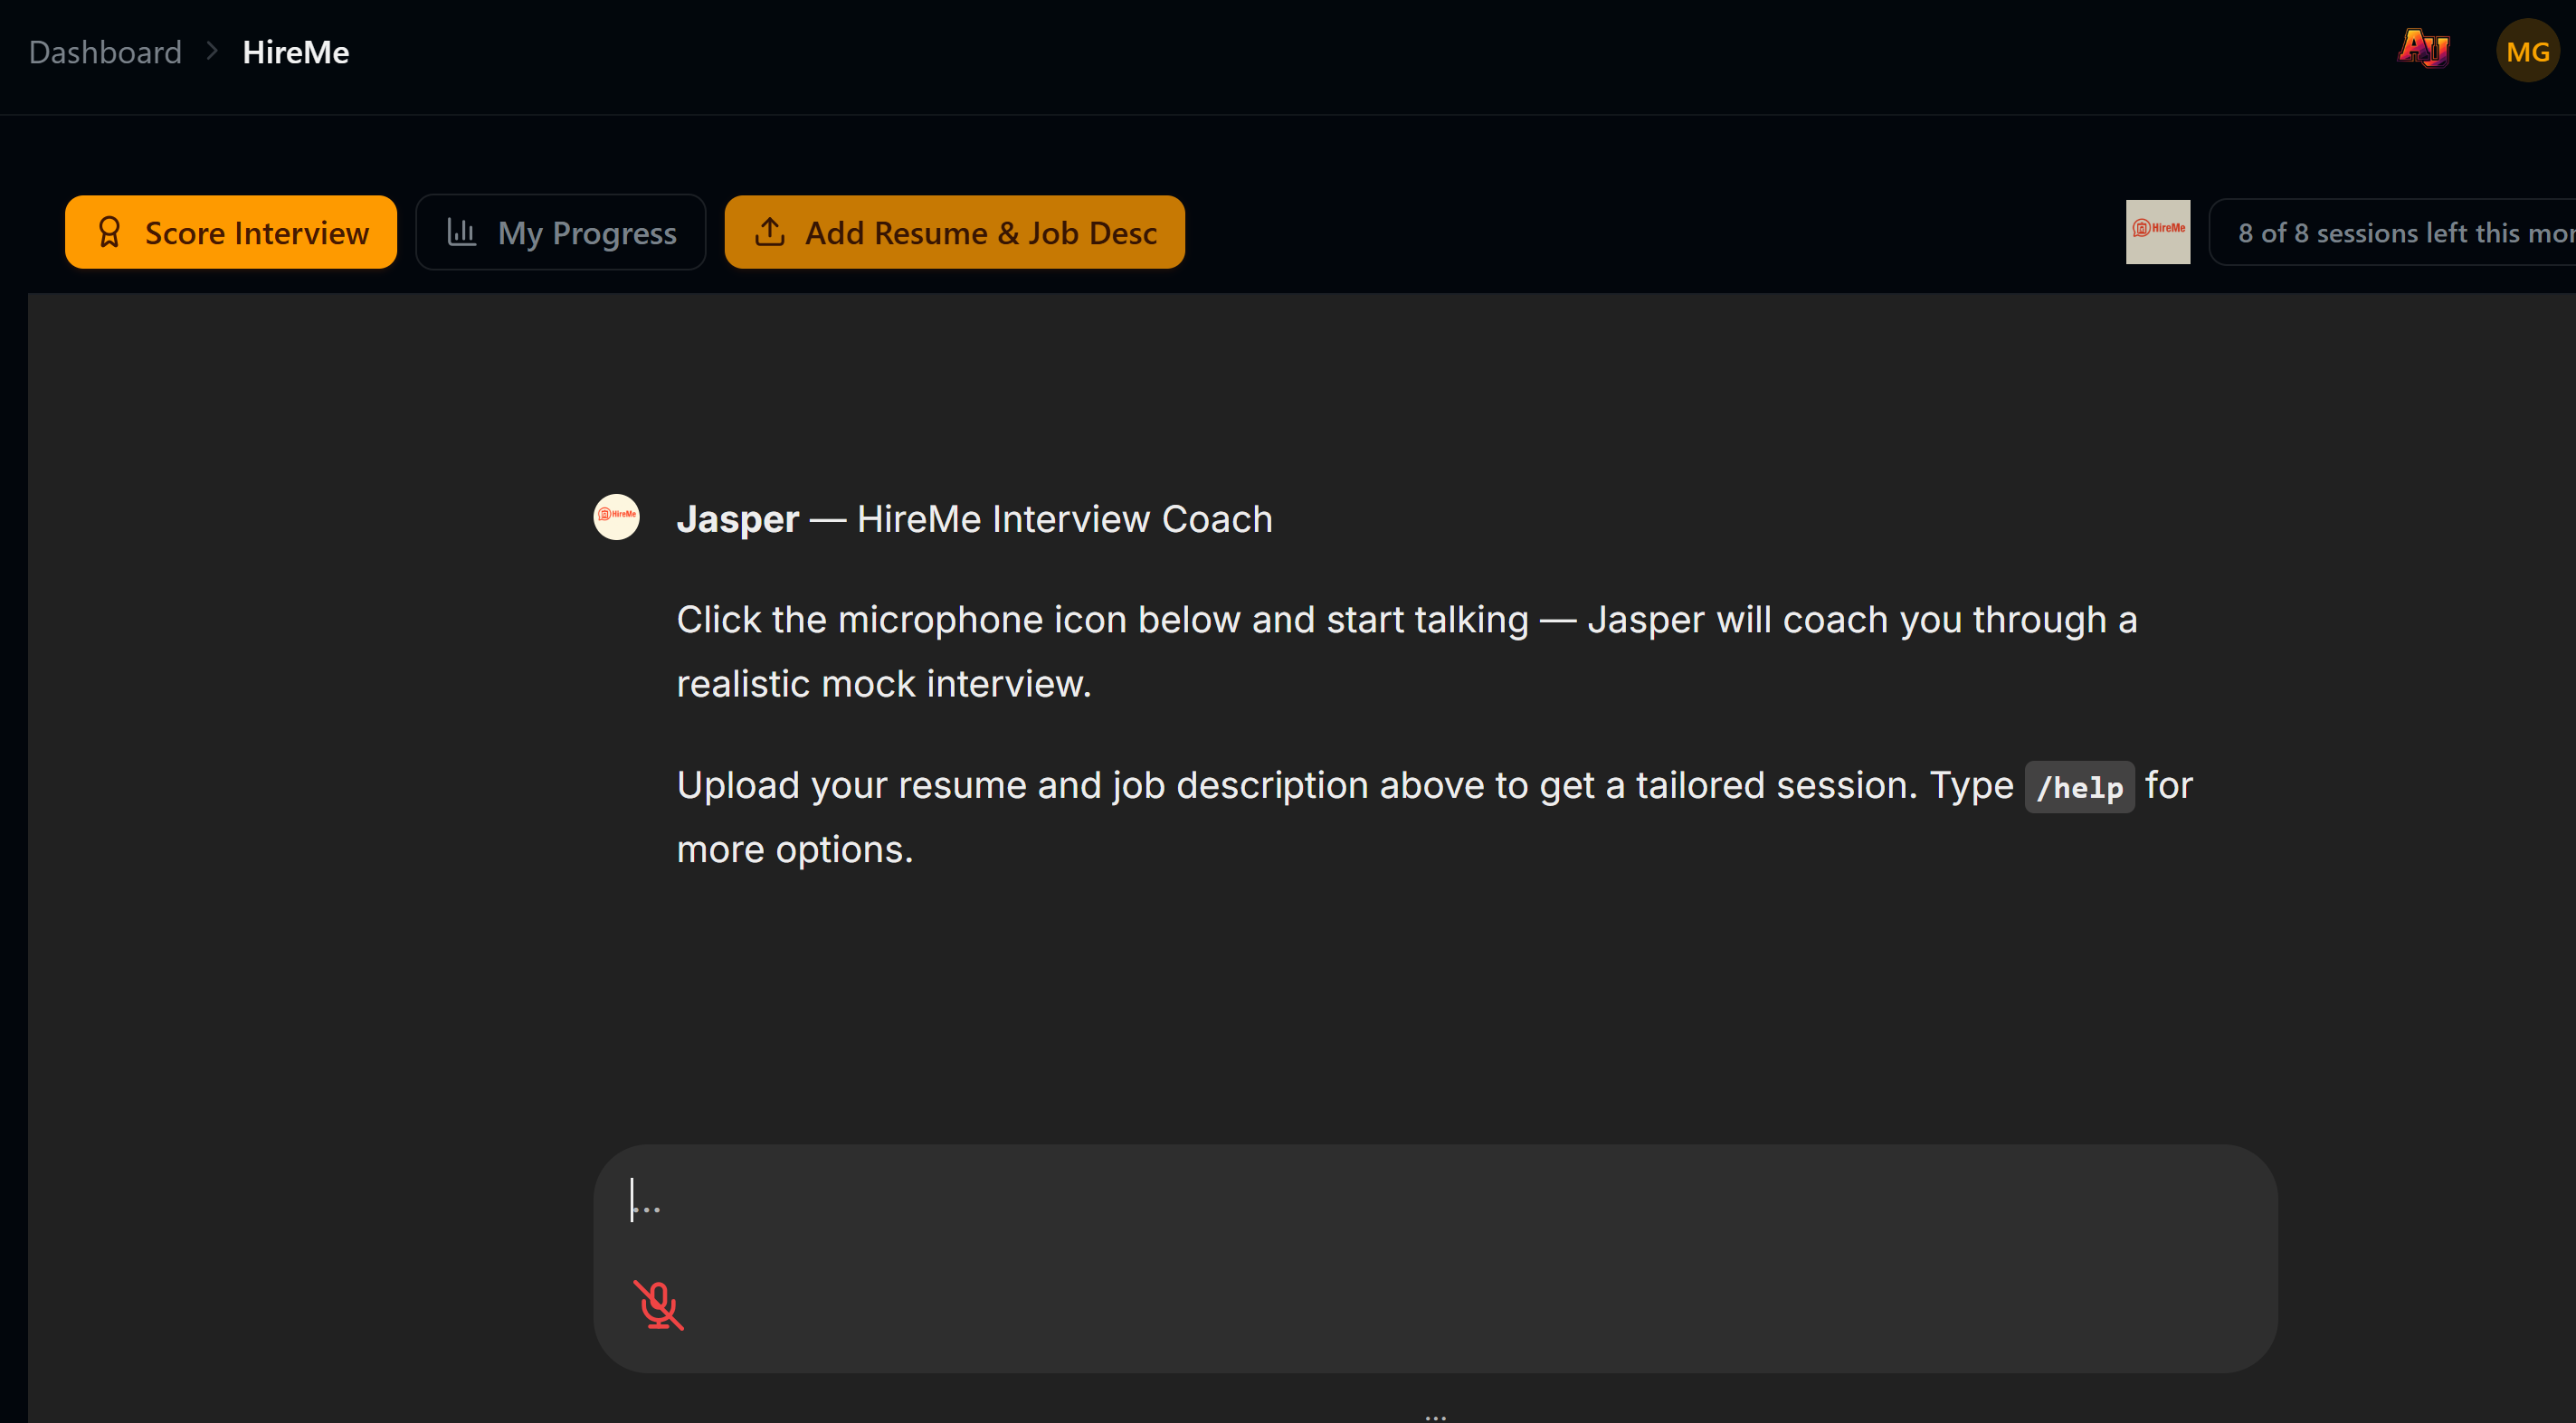
Task: Click the HireMe logo thumbnail near sessions
Action: click(2158, 232)
